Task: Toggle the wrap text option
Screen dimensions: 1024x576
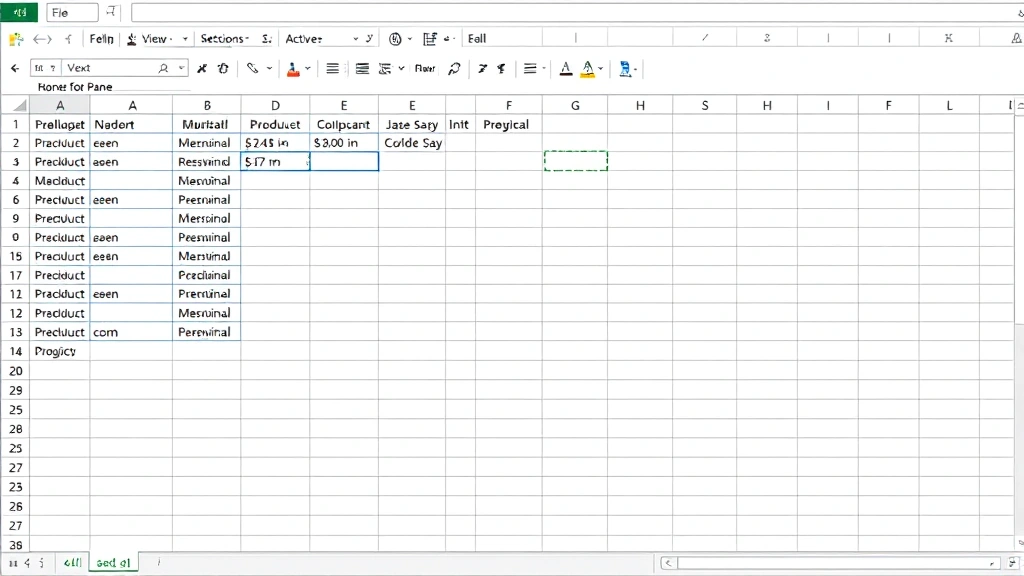Action: 363,68
